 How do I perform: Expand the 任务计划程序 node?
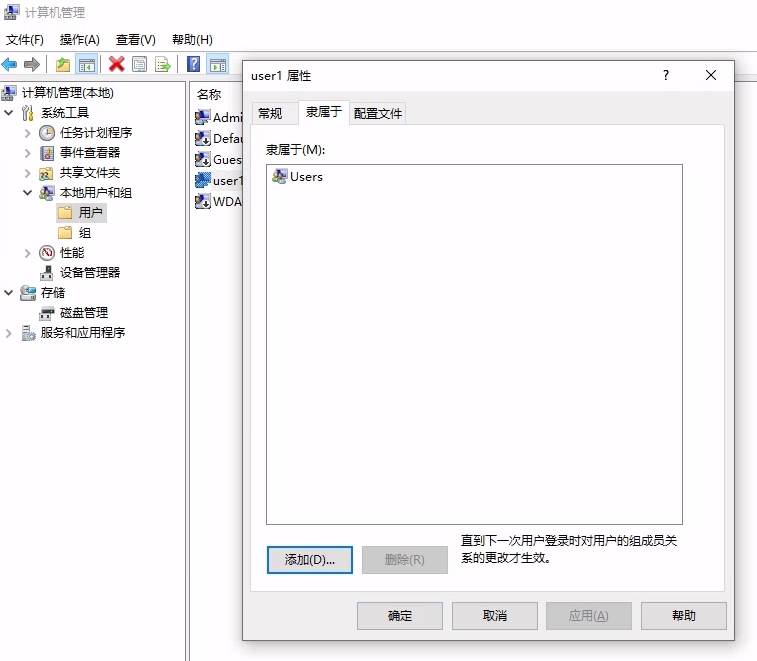tap(28, 132)
